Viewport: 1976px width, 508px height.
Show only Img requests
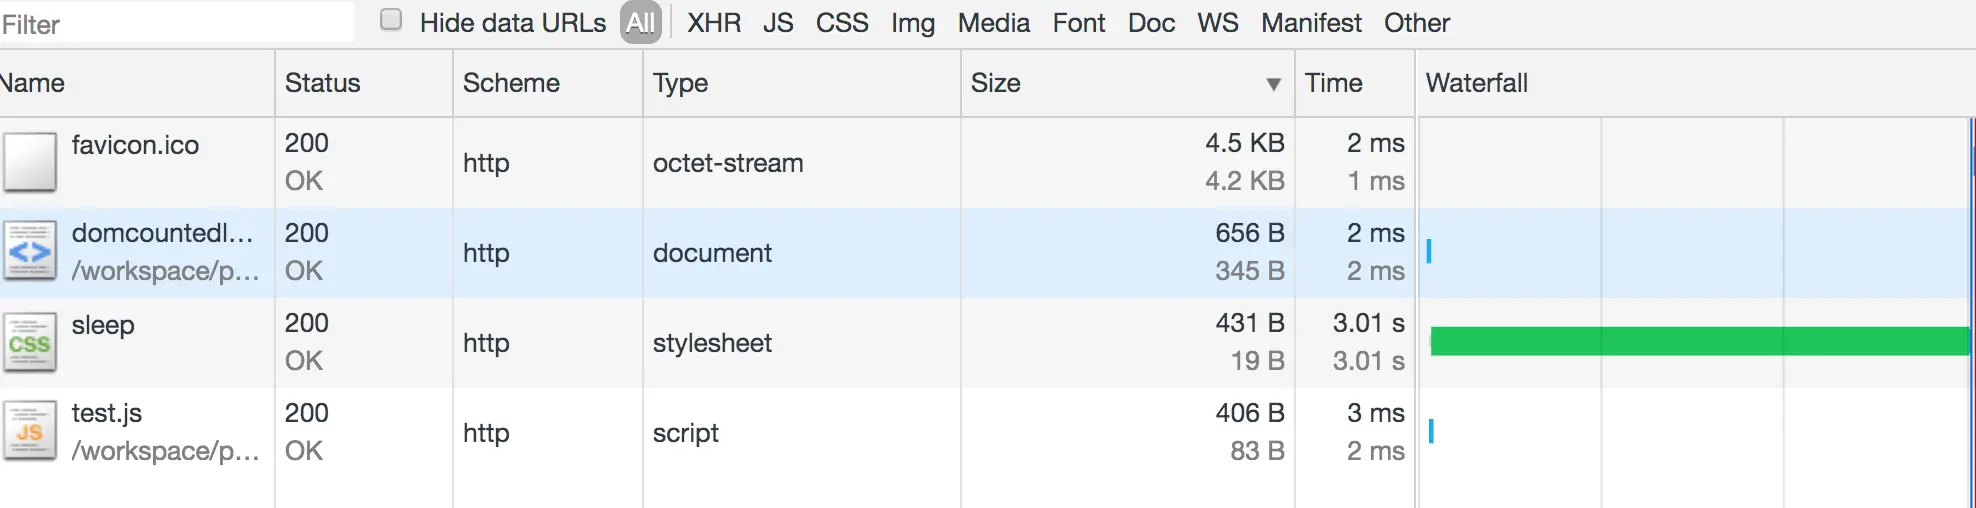click(x=913, y=23)
